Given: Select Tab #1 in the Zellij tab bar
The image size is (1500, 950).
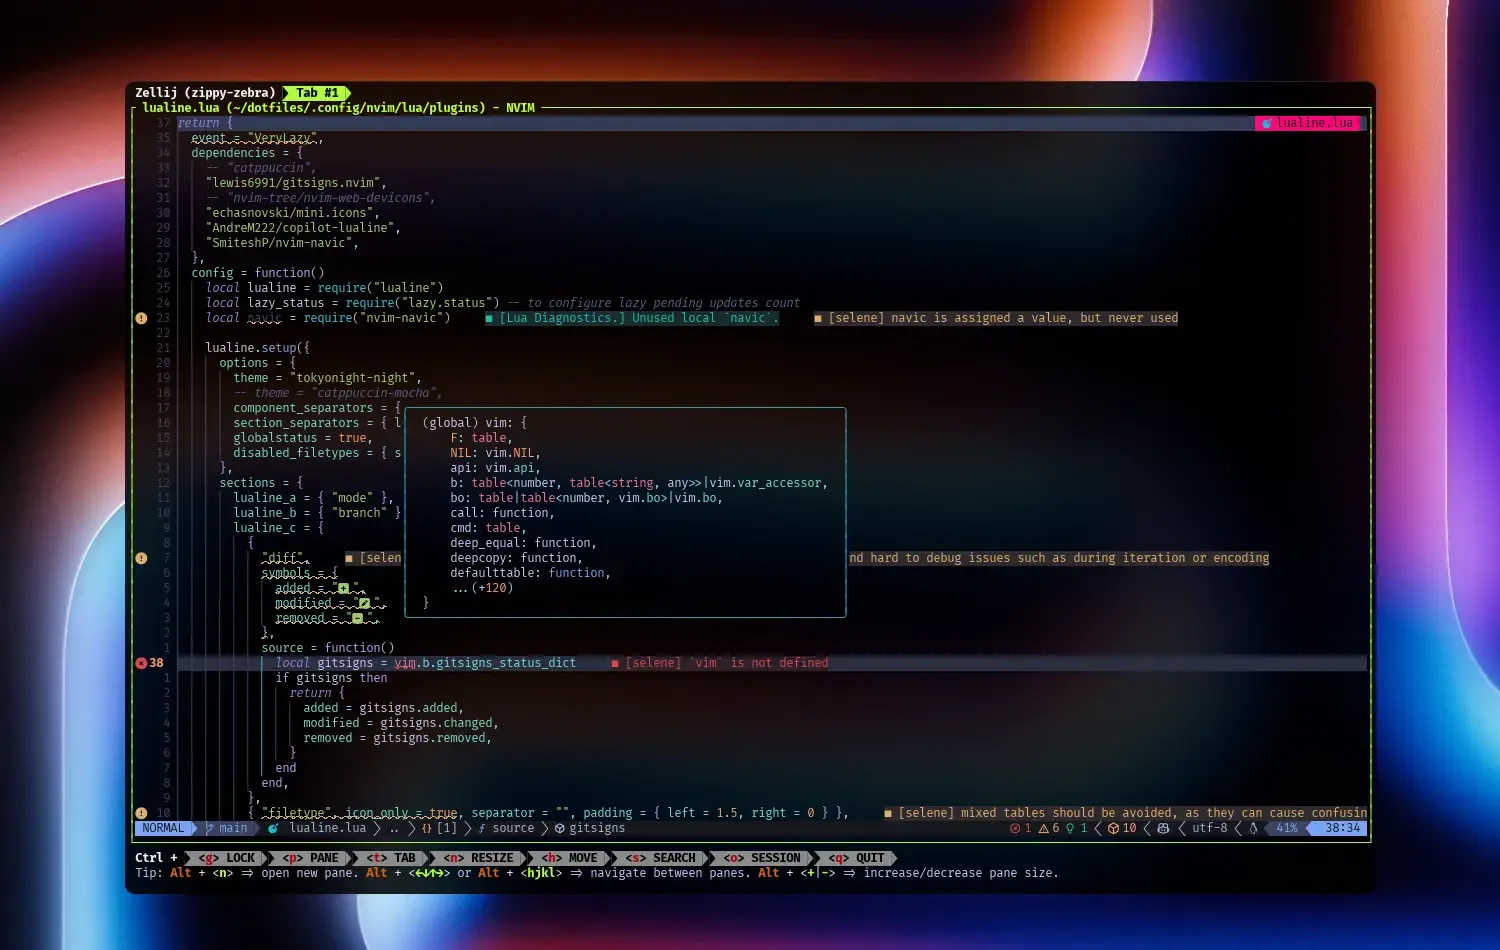Looking at the screenshot, I should [x=316, y=92].
